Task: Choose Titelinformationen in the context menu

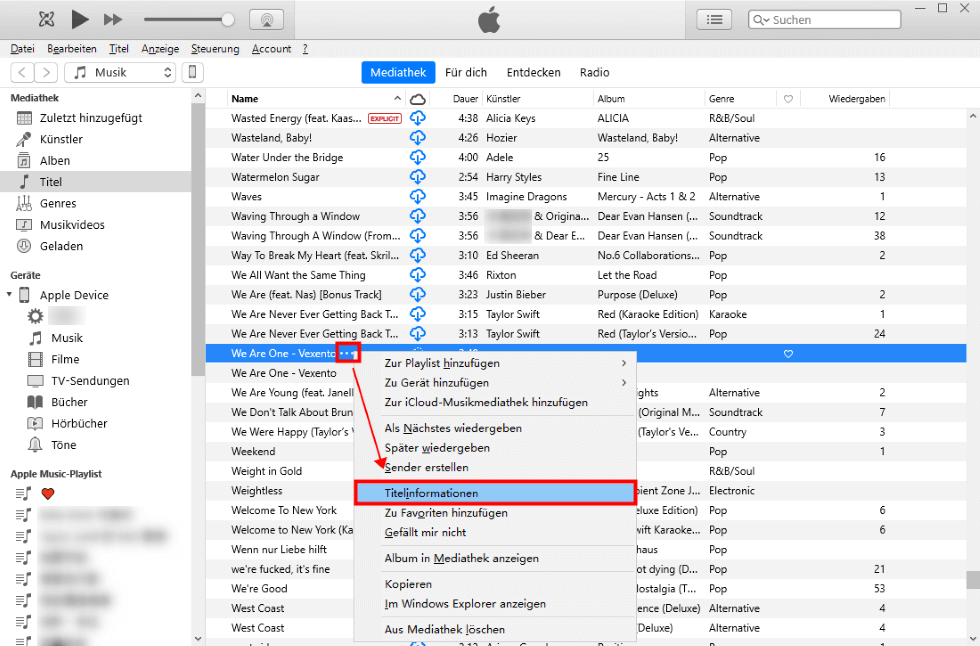Action: [495, 493]
